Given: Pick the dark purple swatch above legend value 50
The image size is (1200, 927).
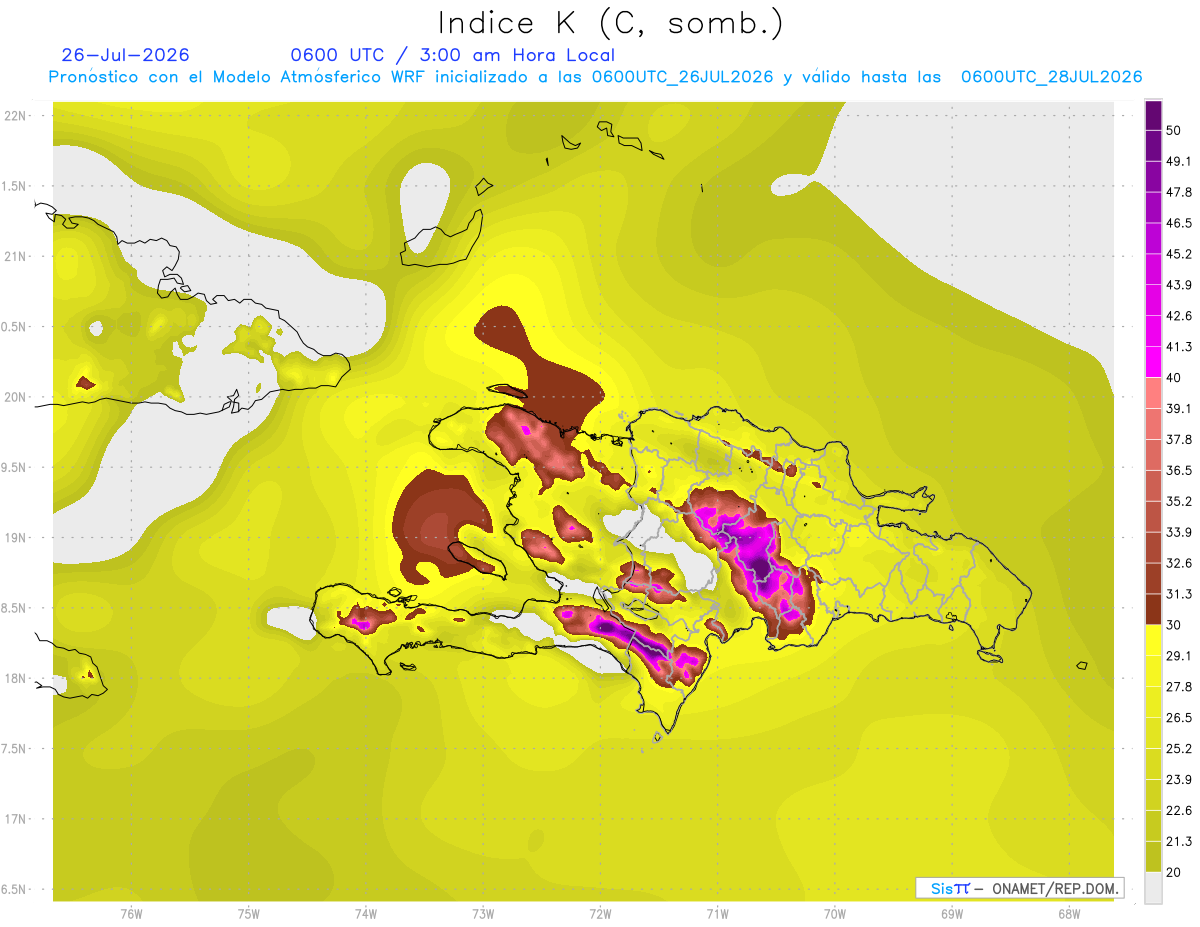Looking at the screenshot, I should (1154, 114).
